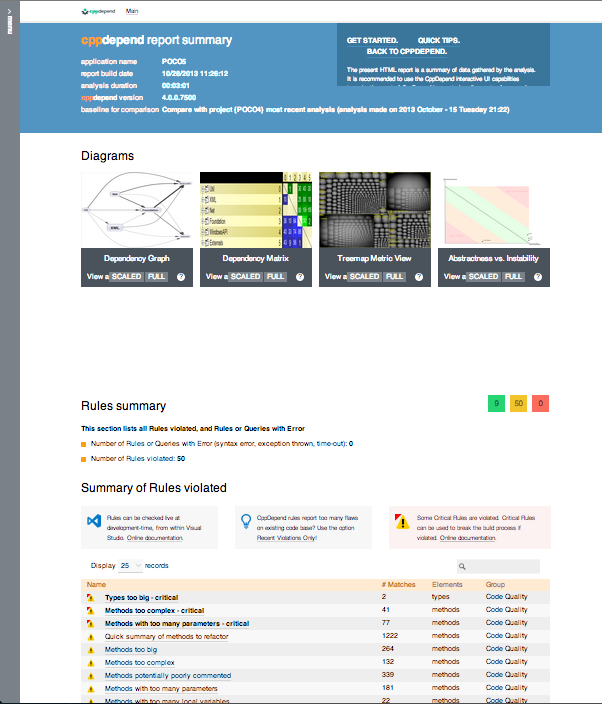Click critical icon beside Types too big
This screenshot has width=602, height=704.
pos(91,598)
